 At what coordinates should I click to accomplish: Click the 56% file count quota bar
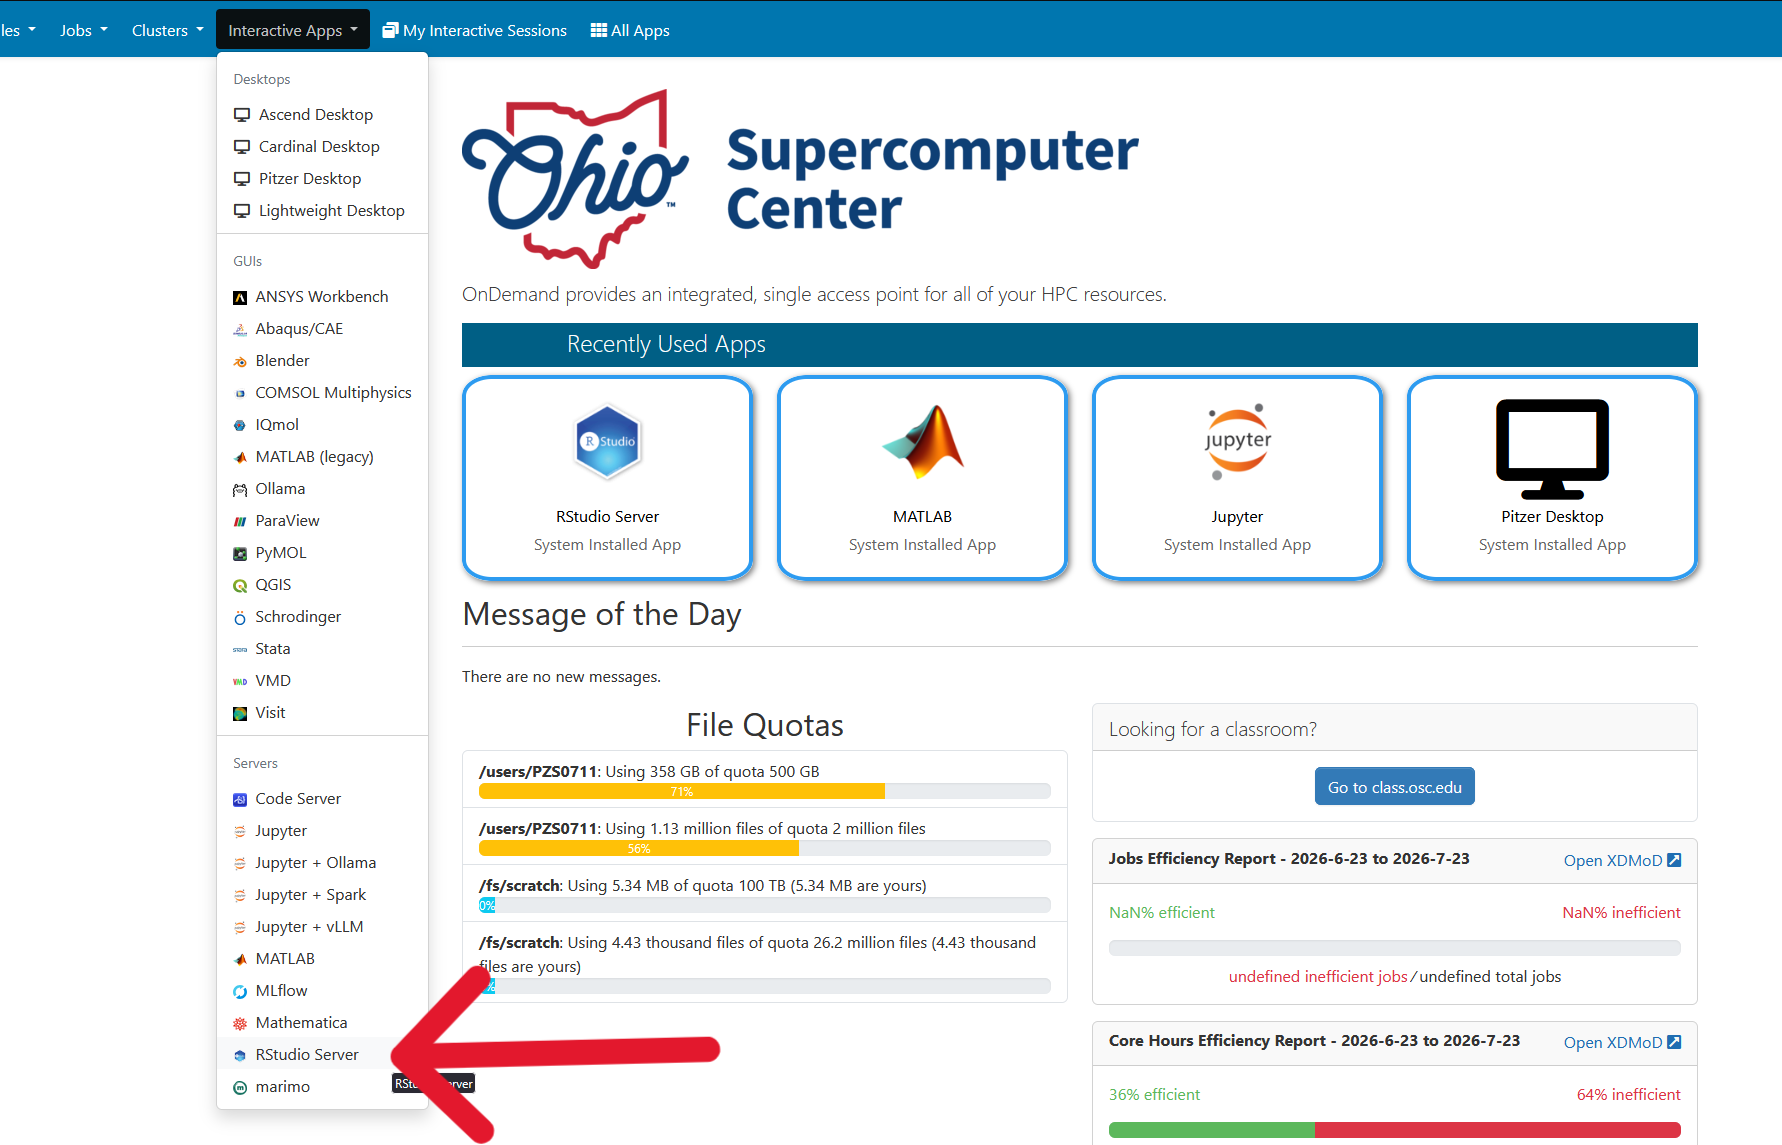click(765, 848)
